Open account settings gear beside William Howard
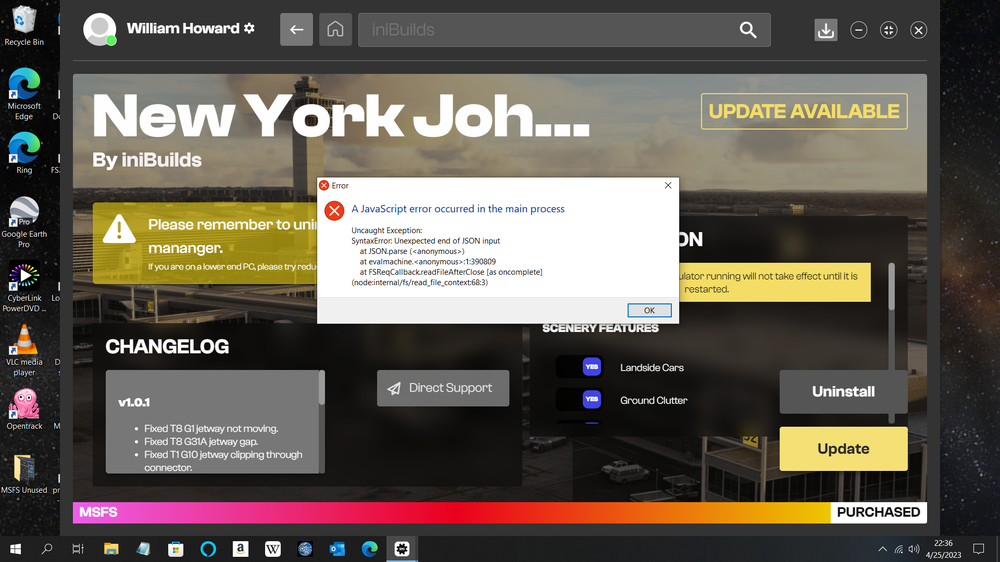1000x562 pixels. [x=249, y=28]
